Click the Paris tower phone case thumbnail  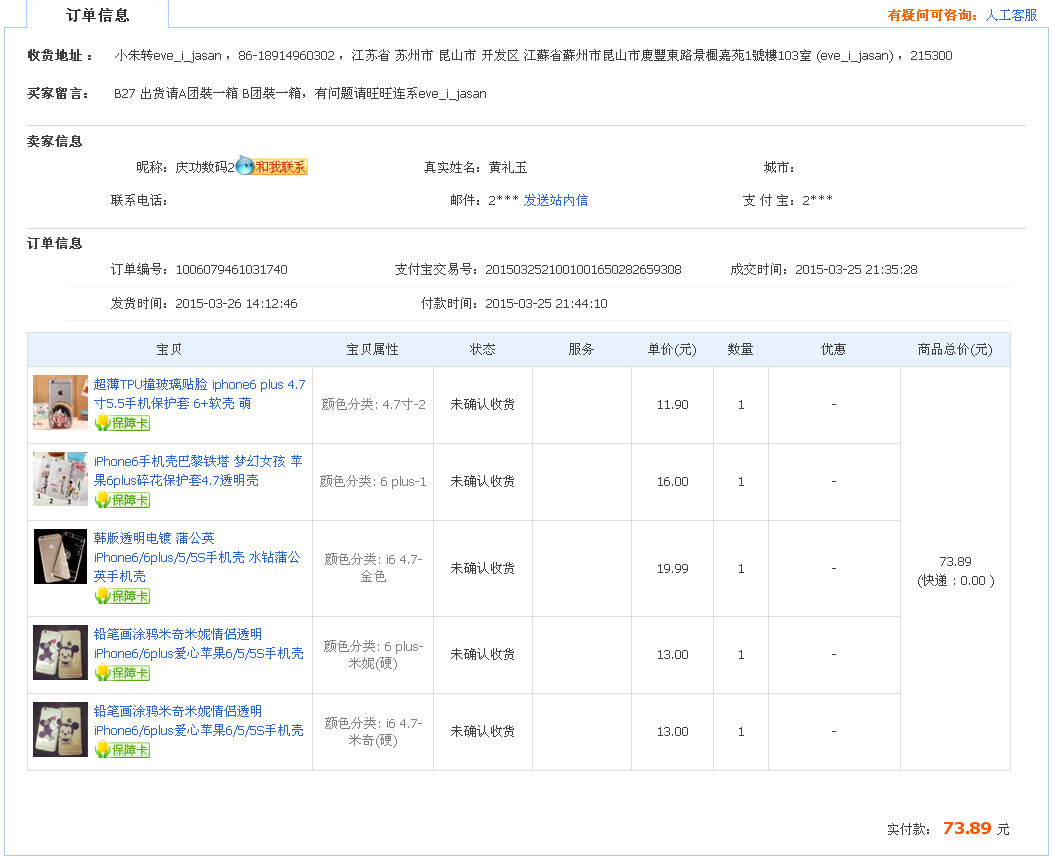point(60,480)
